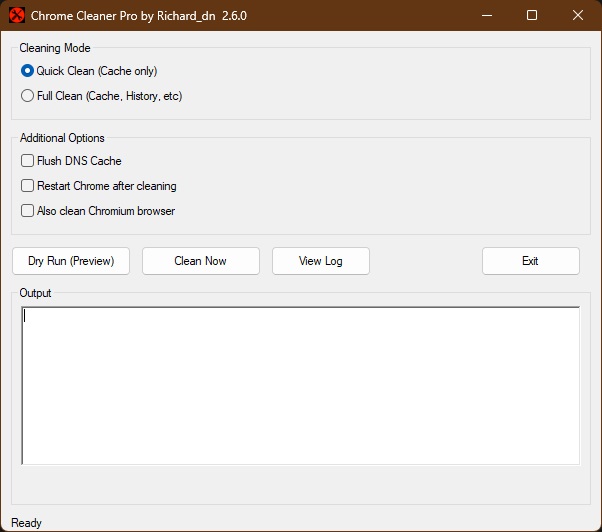Close the Chrome Cleaner Pro window
The height and width of the screenshot is (532, 602).
point(578,15)
